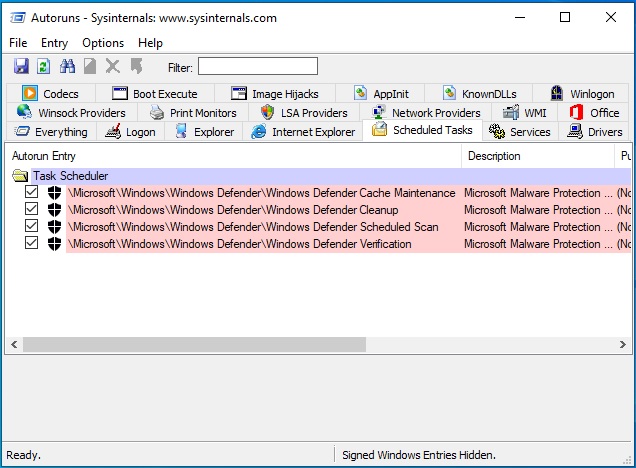636x468 pixels.
Task: Switch to the Services tab
Action: 520,132
